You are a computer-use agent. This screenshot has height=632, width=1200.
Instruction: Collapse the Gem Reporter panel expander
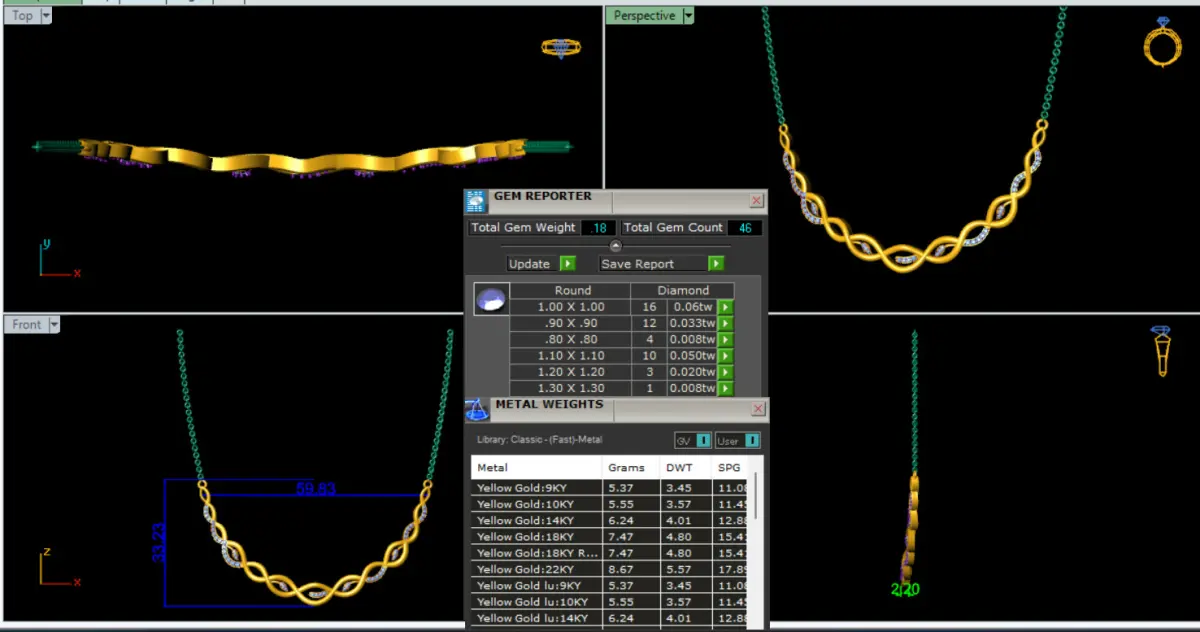click(x=616, y=246)
